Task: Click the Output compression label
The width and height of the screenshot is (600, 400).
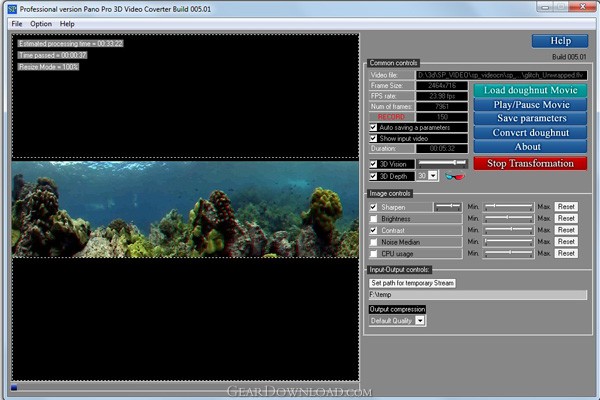Action: [397, 309]
